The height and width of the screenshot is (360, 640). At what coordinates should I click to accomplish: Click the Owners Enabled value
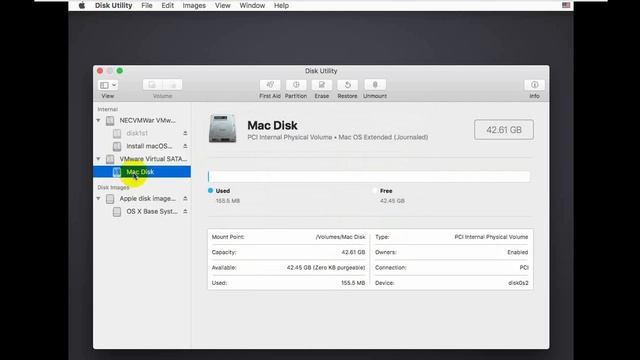pos(518,252)
